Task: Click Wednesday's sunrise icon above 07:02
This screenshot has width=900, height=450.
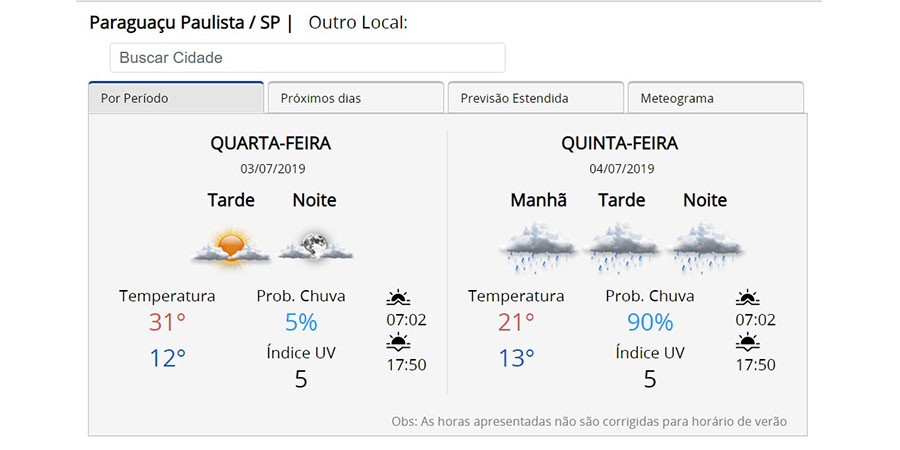Action: [x=398, y=298]
